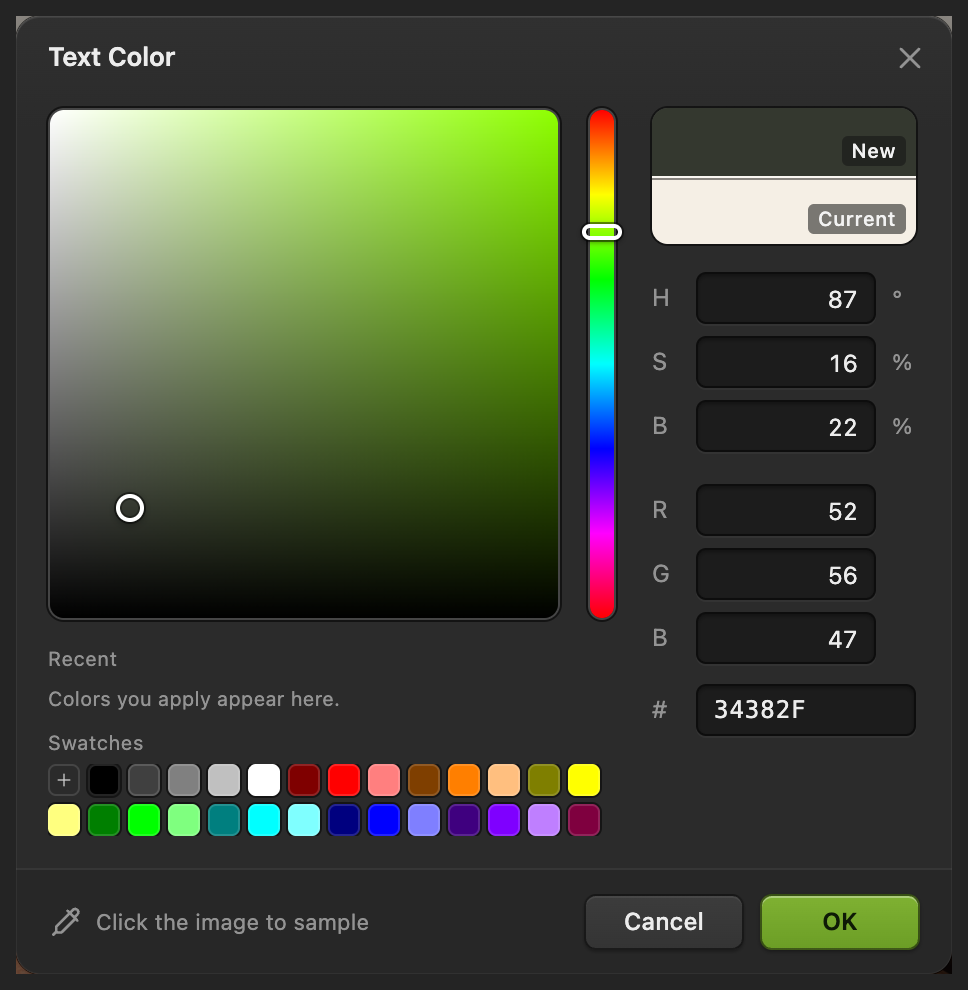
Task: Focus the hex code field 34382F
Action: pos(806,710)
